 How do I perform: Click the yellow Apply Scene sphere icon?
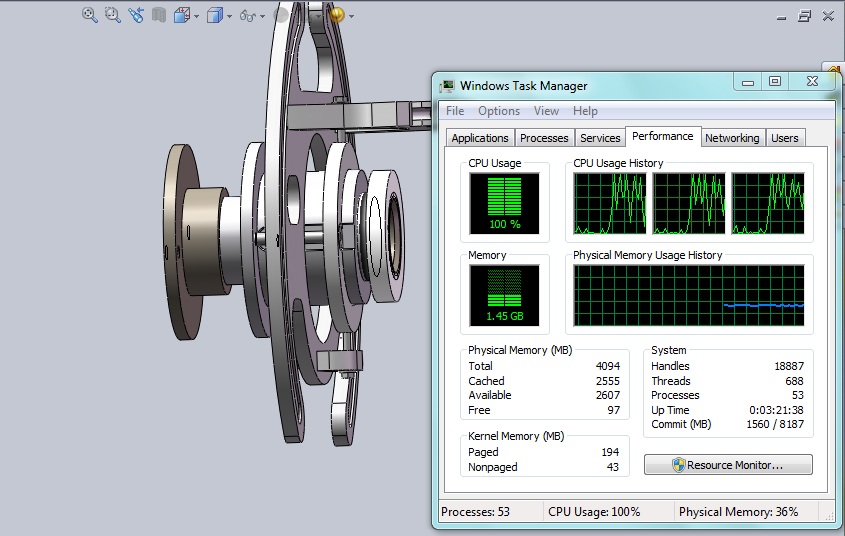[x=337, y=15]
